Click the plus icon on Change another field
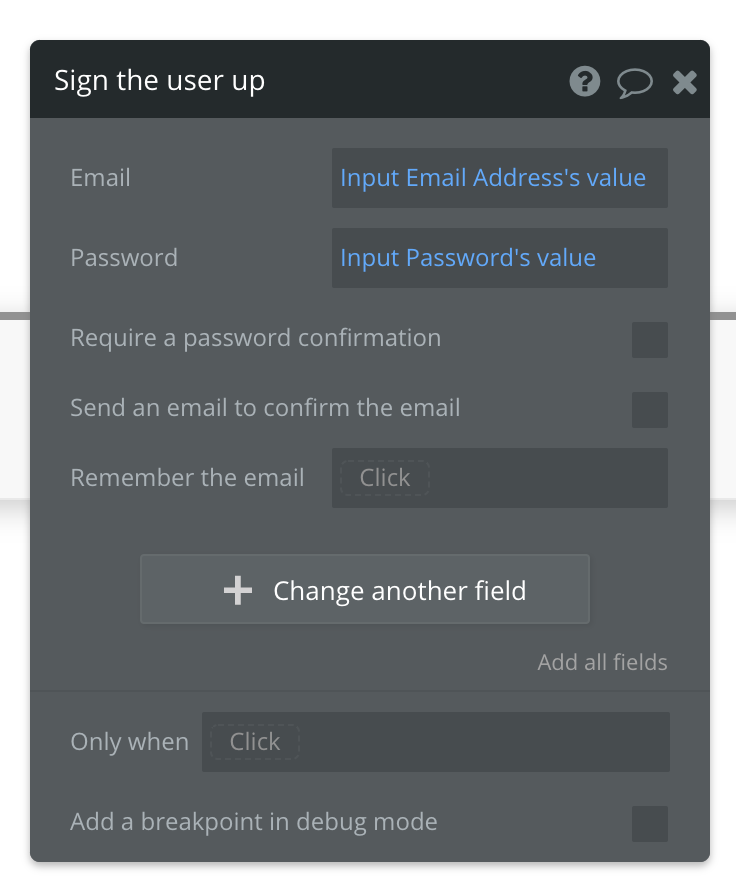 click(x=237, y=590)
